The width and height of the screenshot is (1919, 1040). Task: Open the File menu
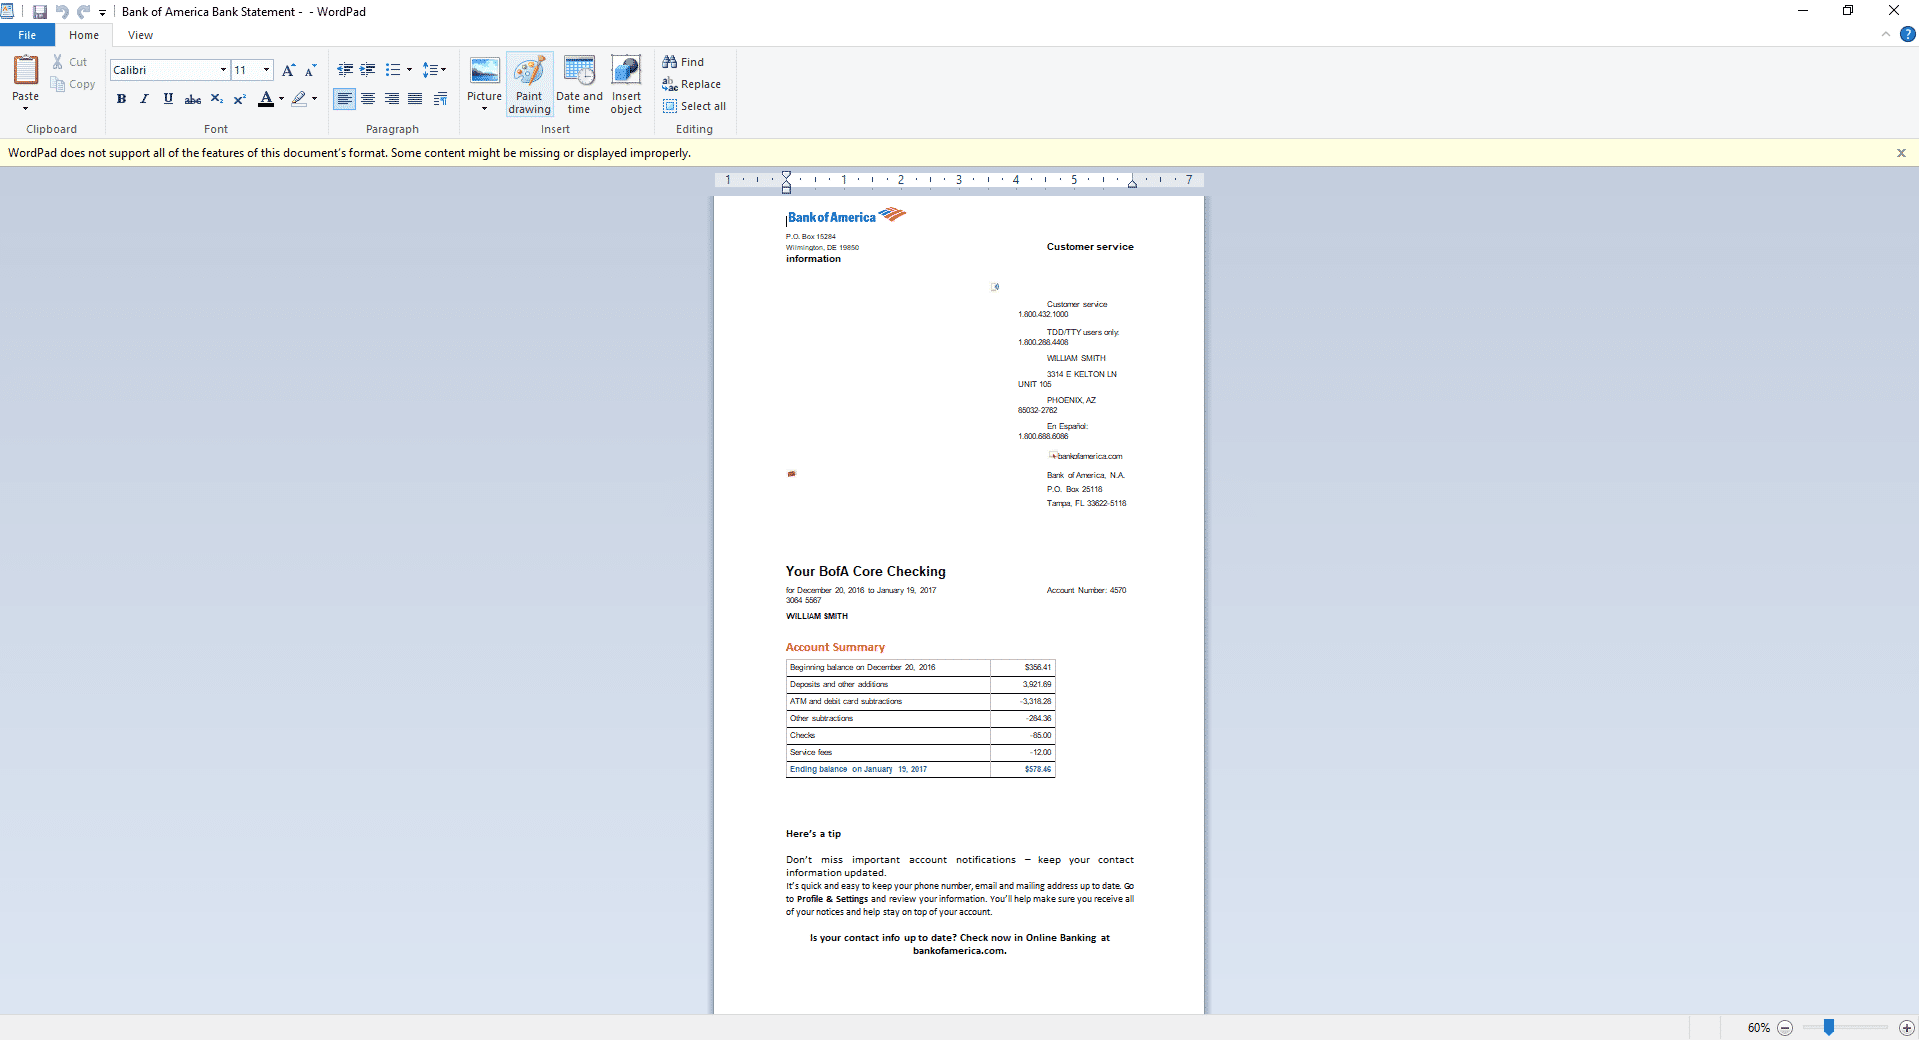[27, 35]
